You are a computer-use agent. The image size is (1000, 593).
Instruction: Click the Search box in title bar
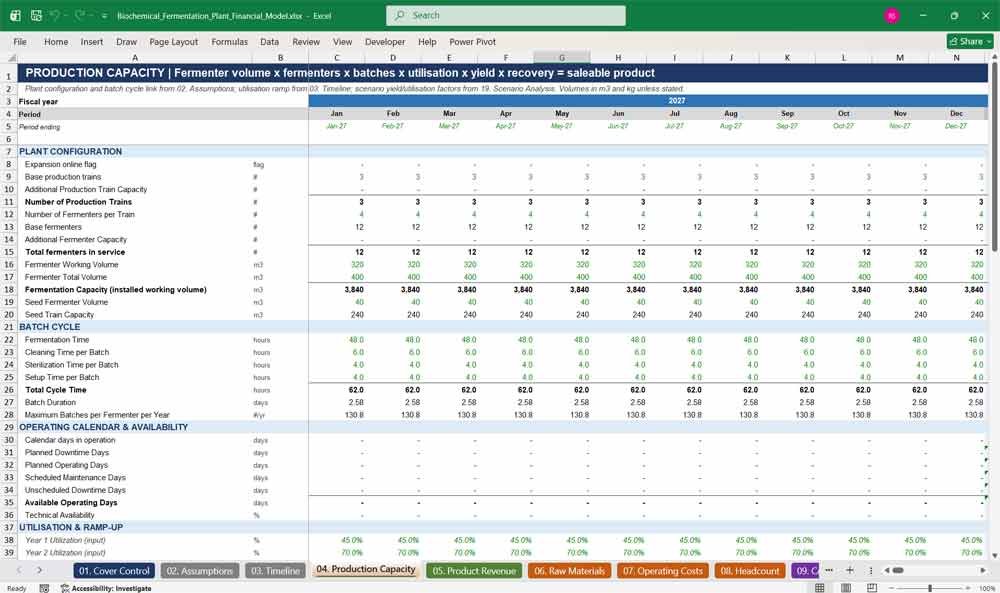point(506,15)
